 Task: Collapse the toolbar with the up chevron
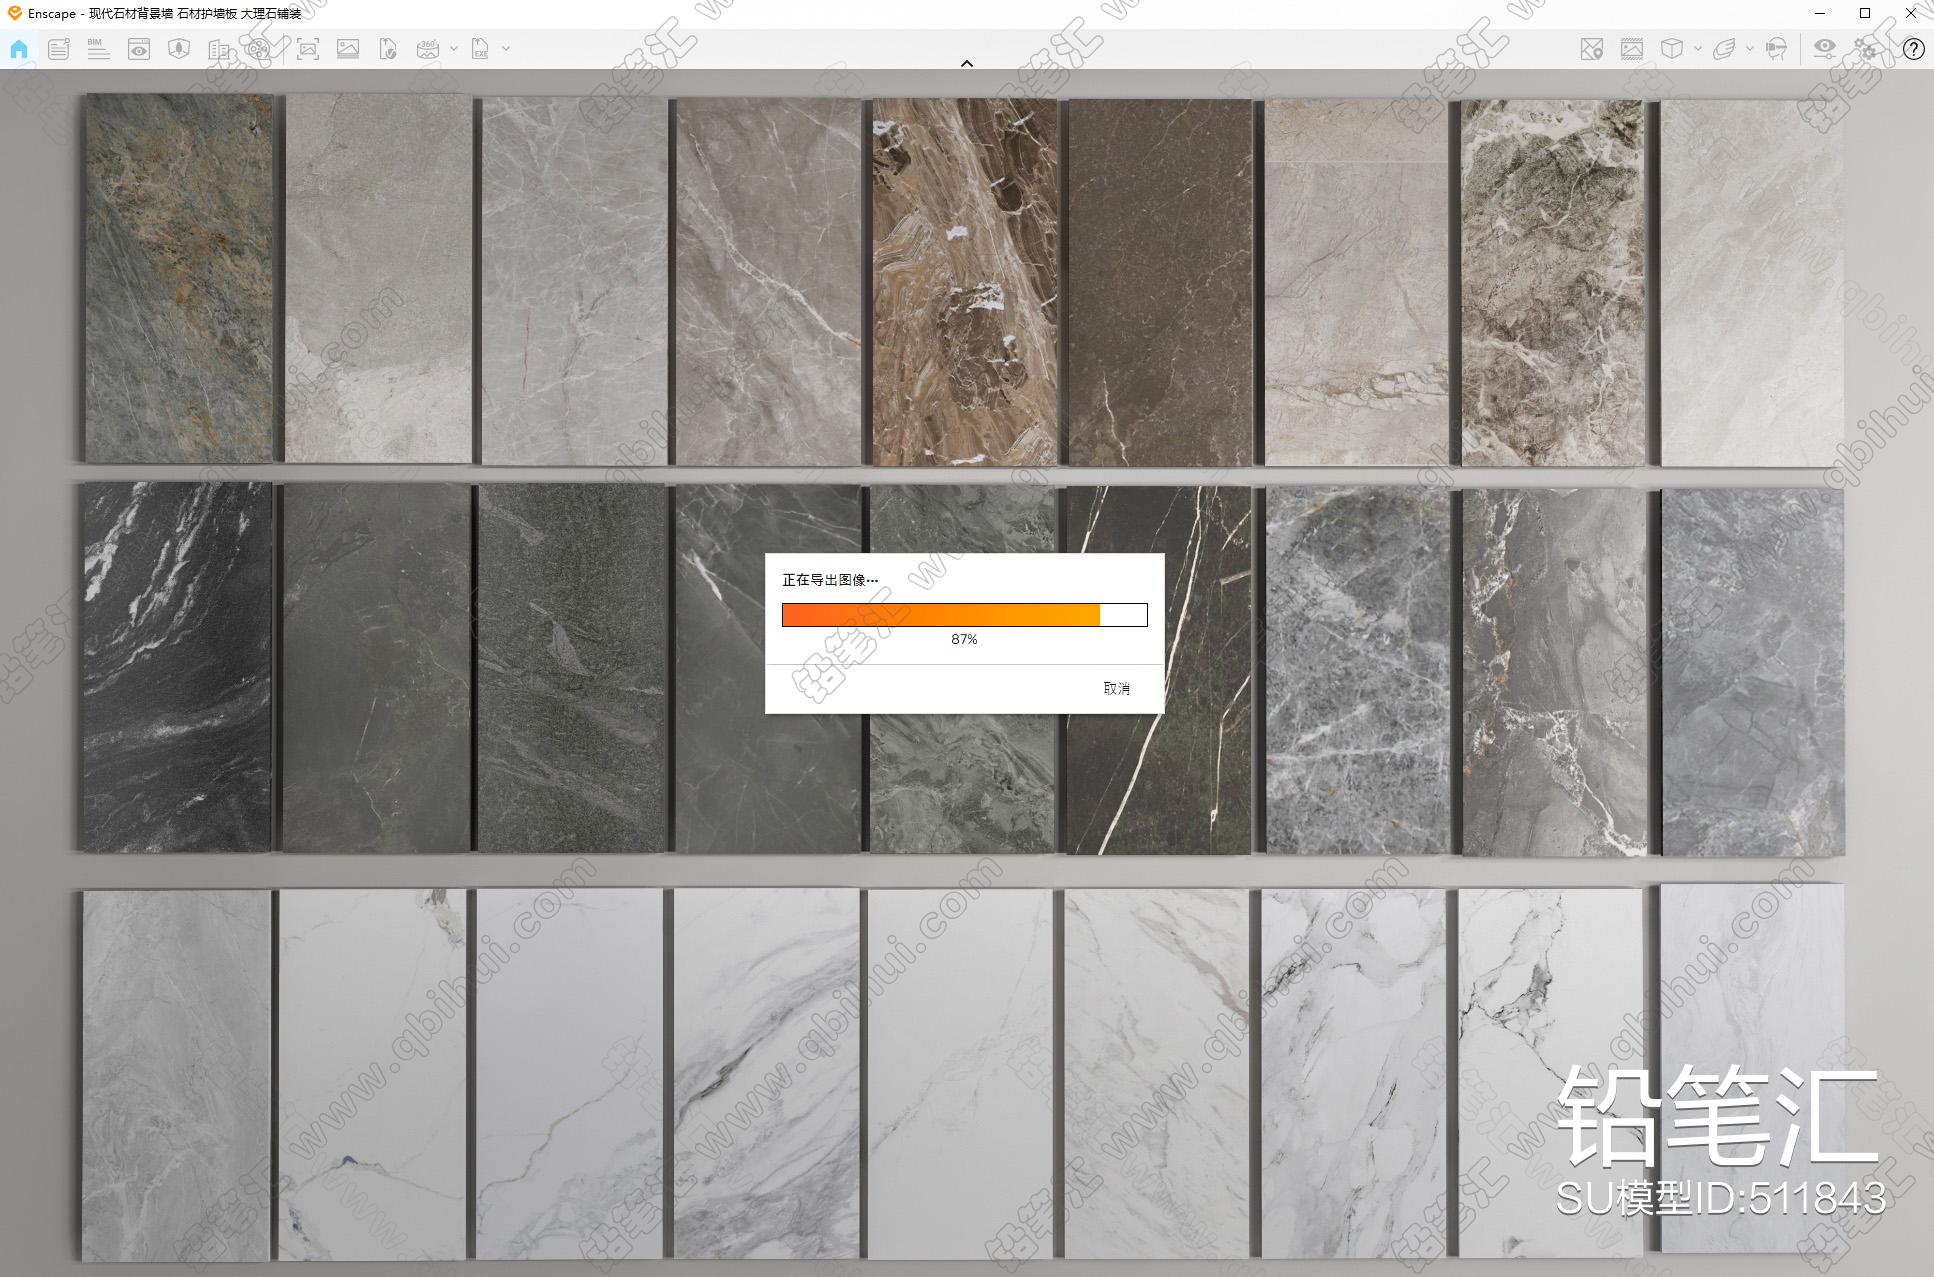(x=967, y=63)
